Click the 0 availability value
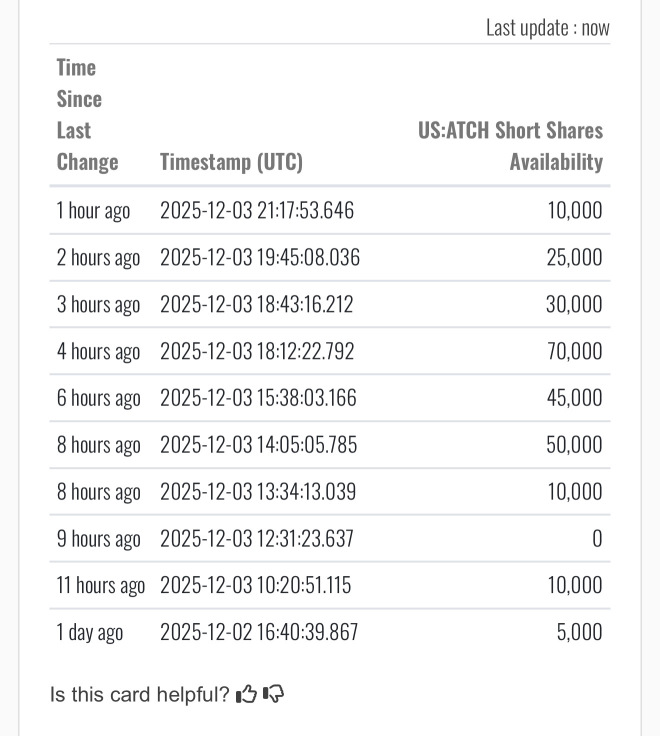 tap(597, 538)
